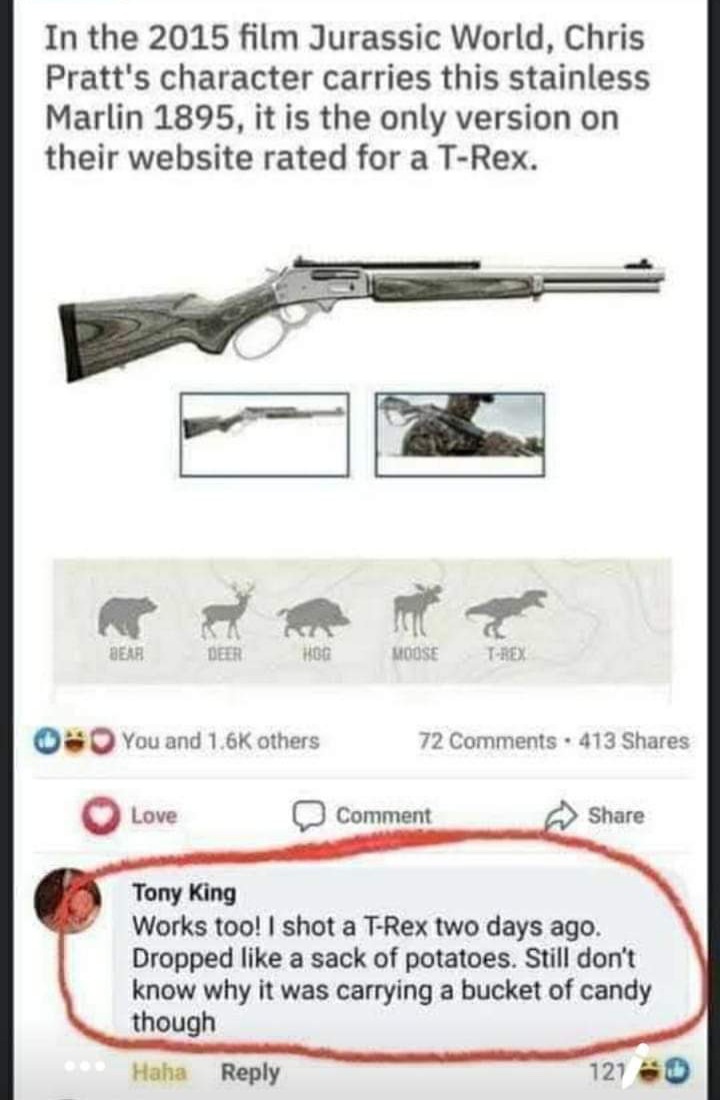Select the bear silhouette icon
Image resolution: width=720 pixels, height=1100 pixels.
(127, 616)
